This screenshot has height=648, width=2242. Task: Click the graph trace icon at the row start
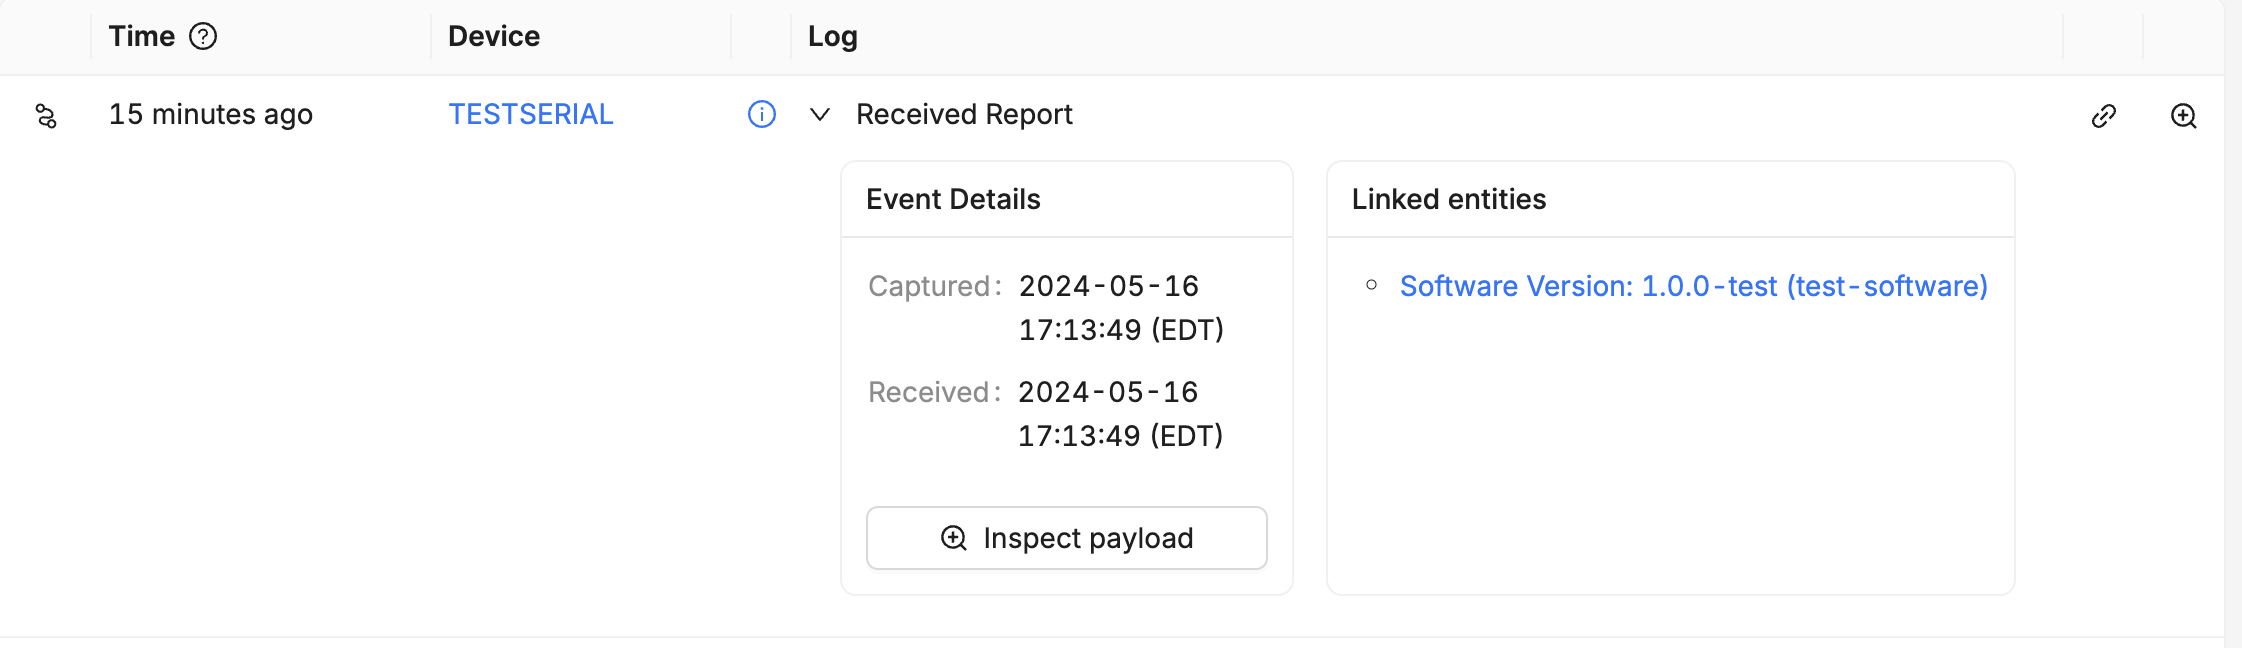click(45, 115)
